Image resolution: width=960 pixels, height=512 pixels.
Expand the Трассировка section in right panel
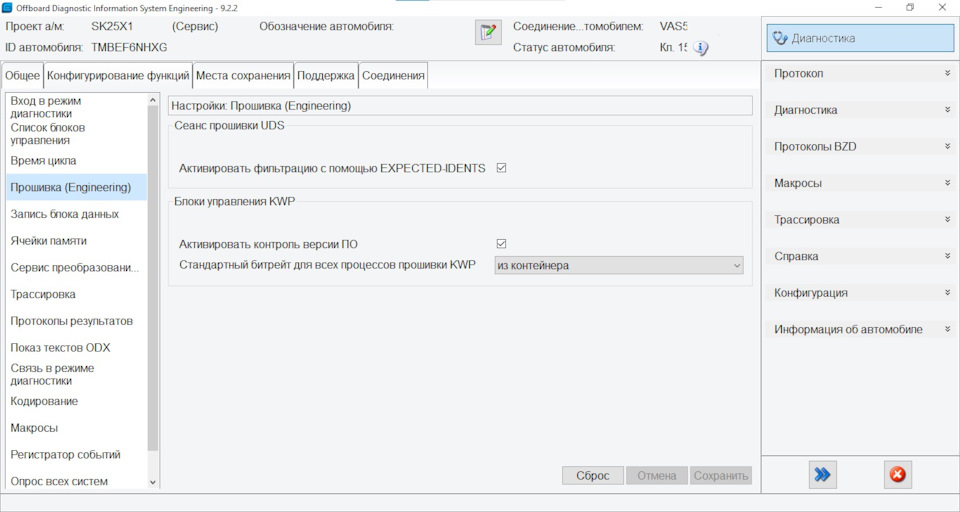860,220
